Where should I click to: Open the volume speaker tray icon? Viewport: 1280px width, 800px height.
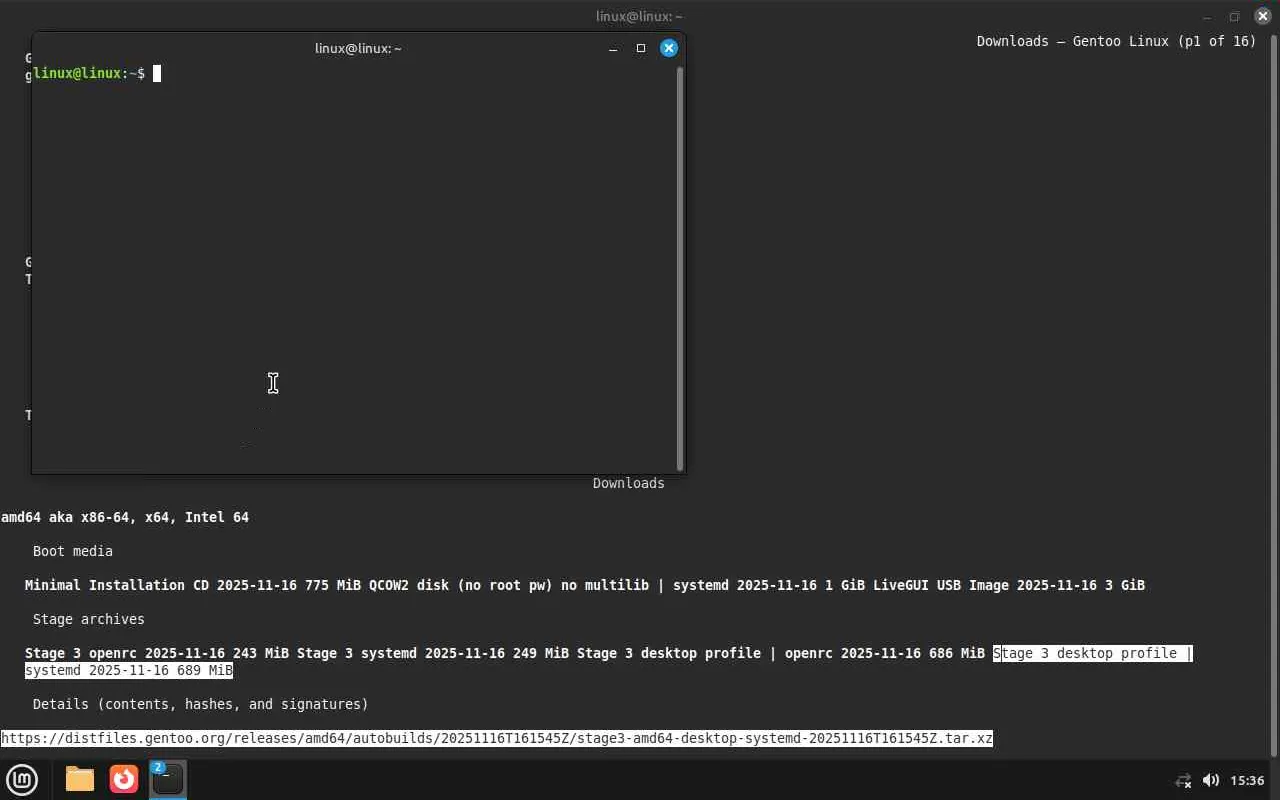(1211, 780)
